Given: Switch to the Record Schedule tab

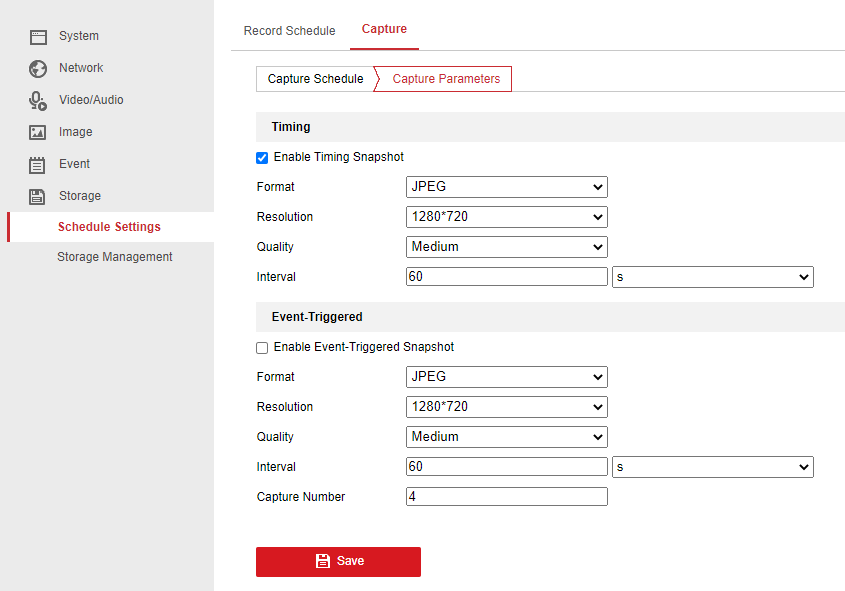Looking at the screenshot, I should [x=289, y=31].
